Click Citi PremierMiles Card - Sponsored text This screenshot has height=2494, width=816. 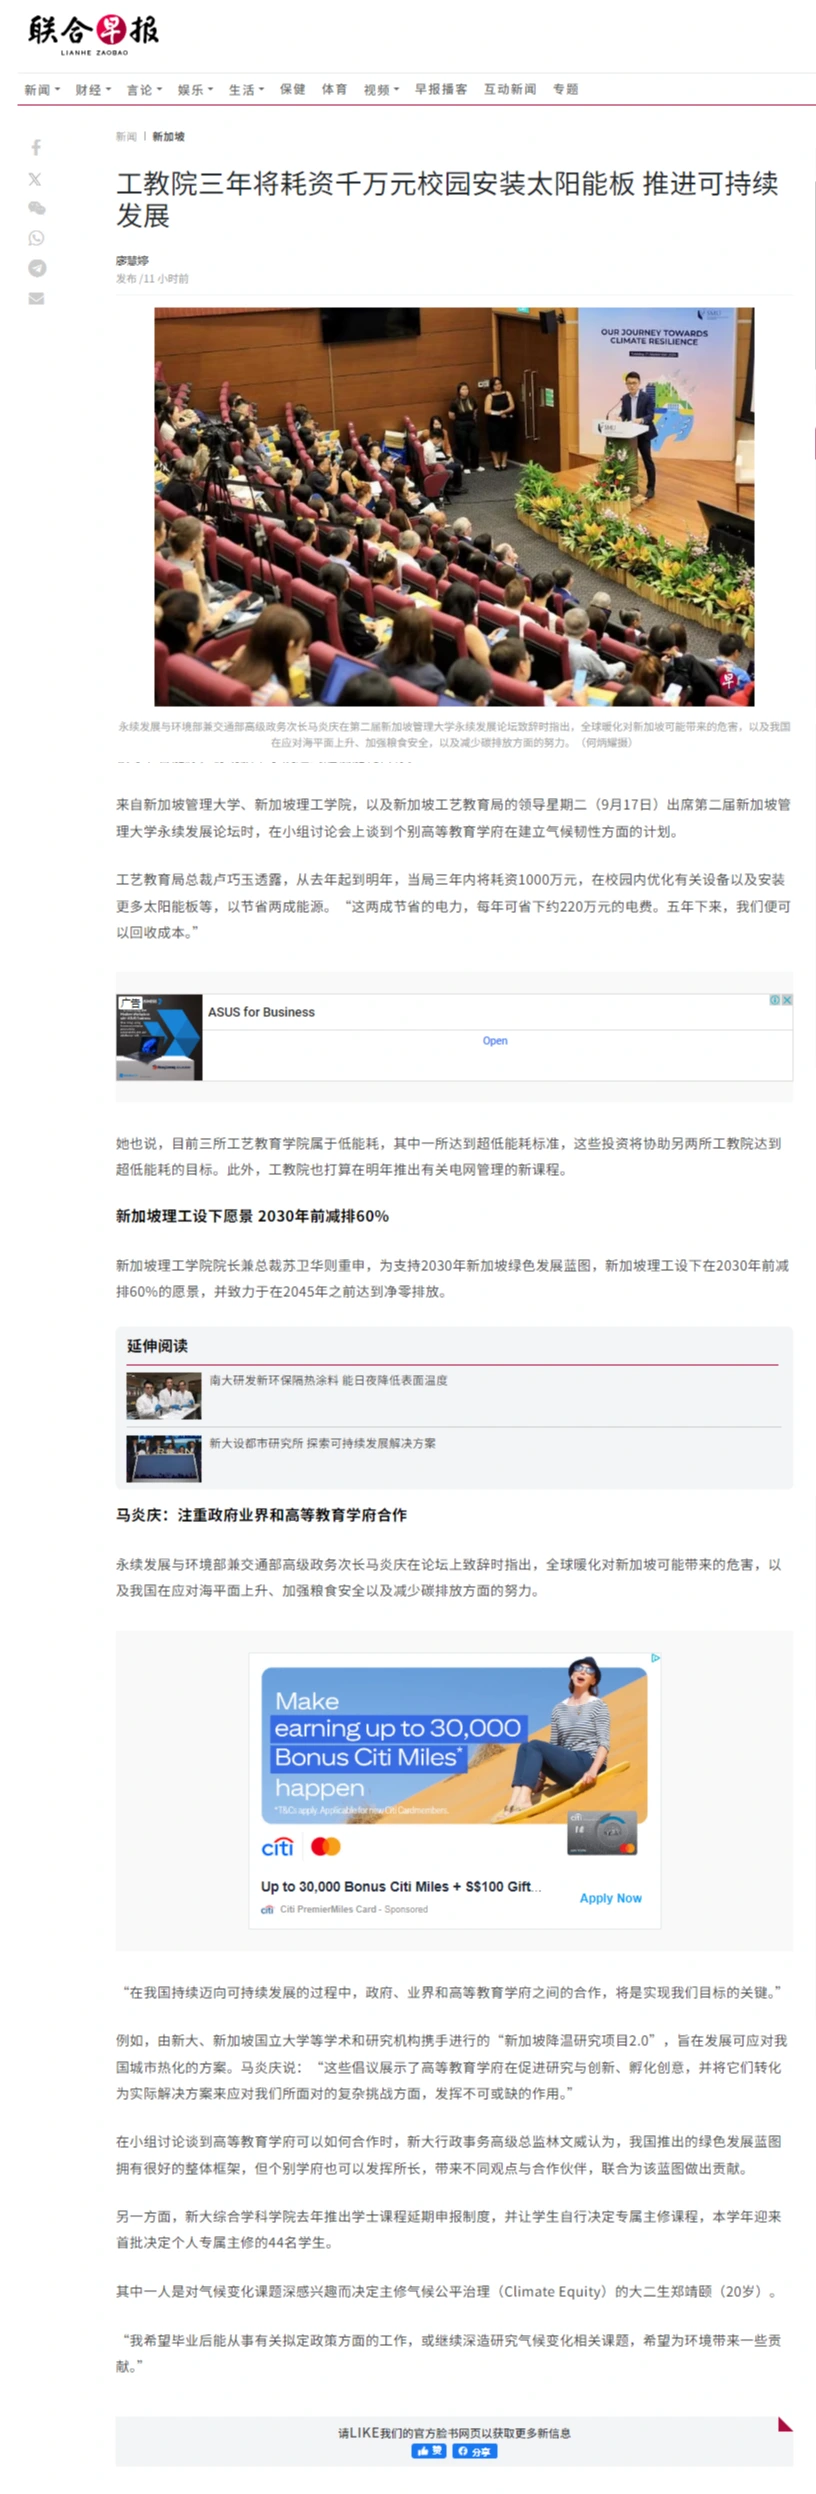(353, 1909)
